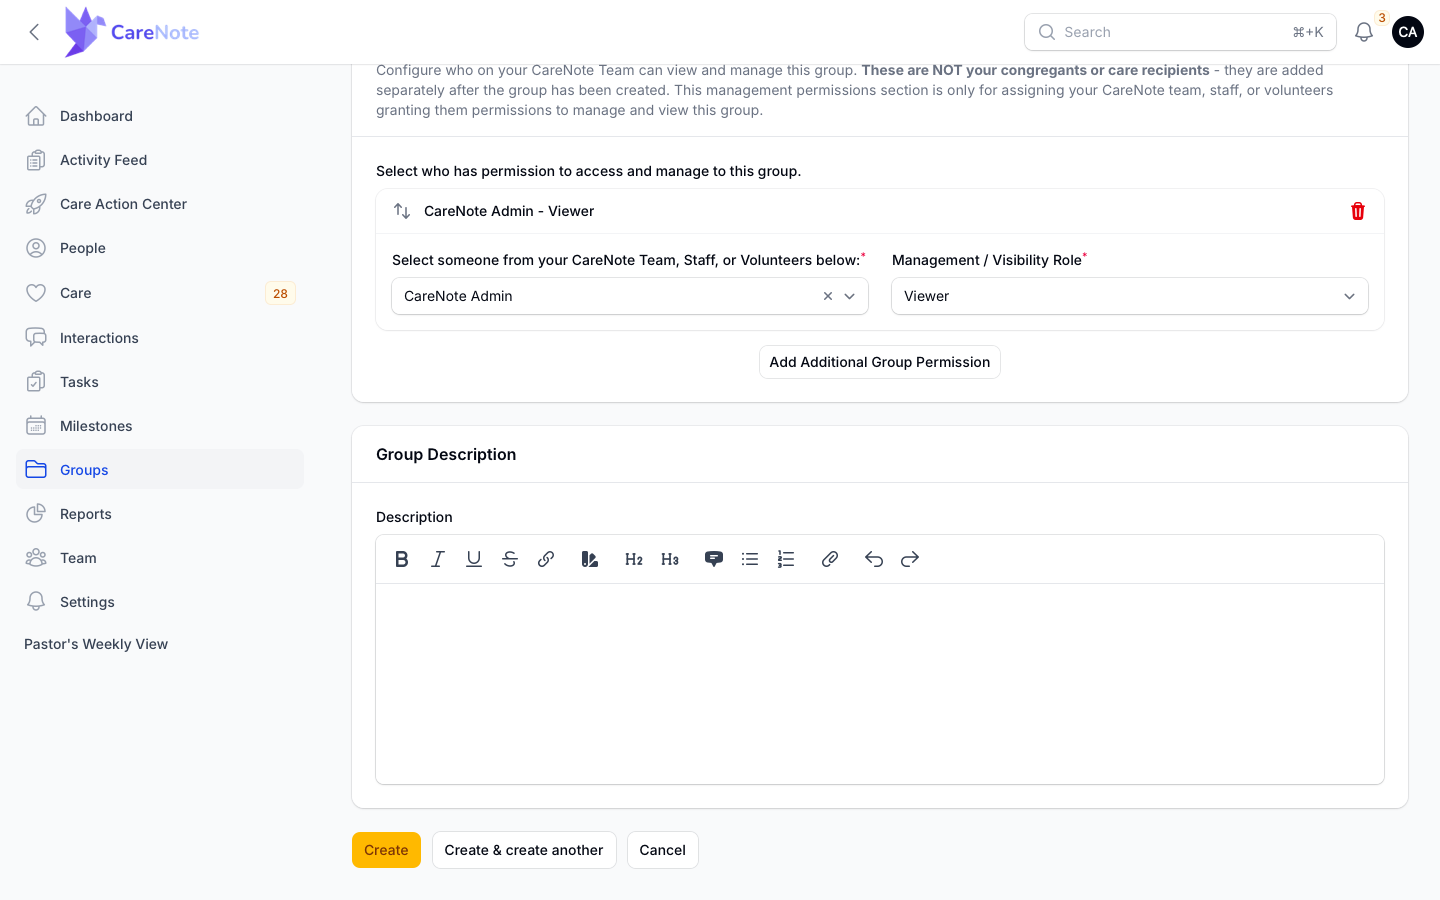Delete the CareNote Admin permission with trash icon

pos(1358,211)
